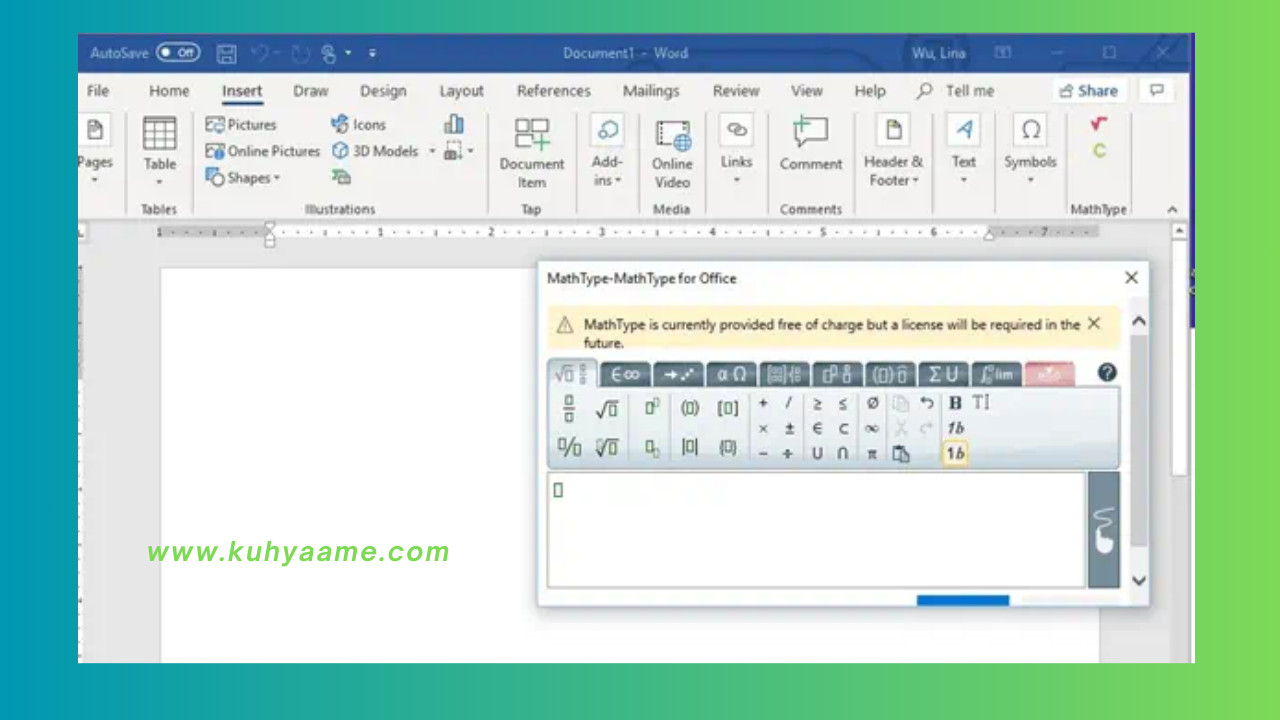Click the Online Video button

click(673, 154)
